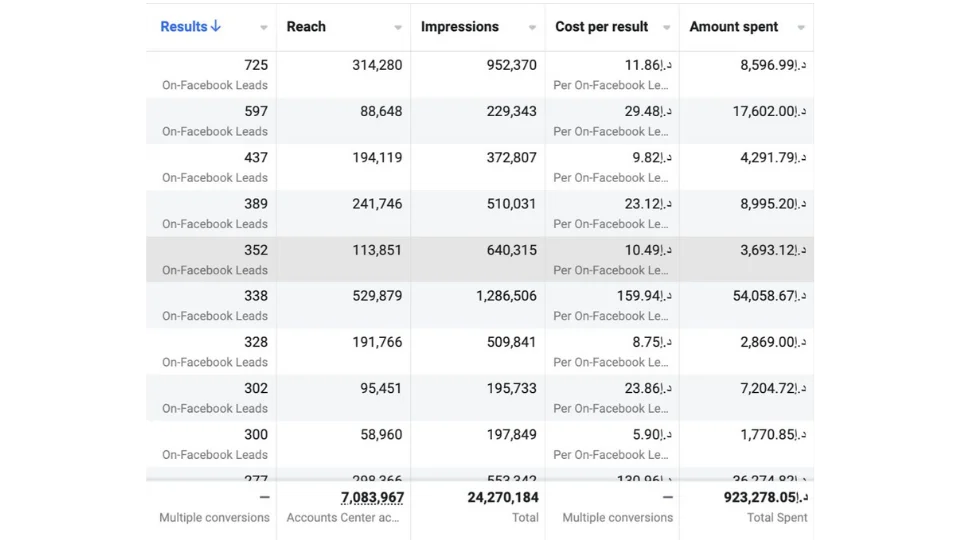Viewport: 960px width, 540px height.
Task: Click the reach value 194,119
Action: 377,157
